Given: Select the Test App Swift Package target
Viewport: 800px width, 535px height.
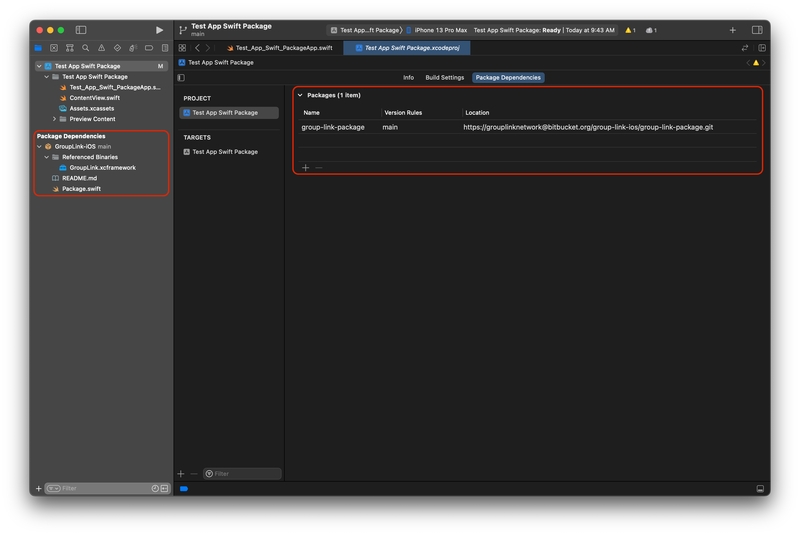Looking at the screenshot, I should (x=224, y=152).
